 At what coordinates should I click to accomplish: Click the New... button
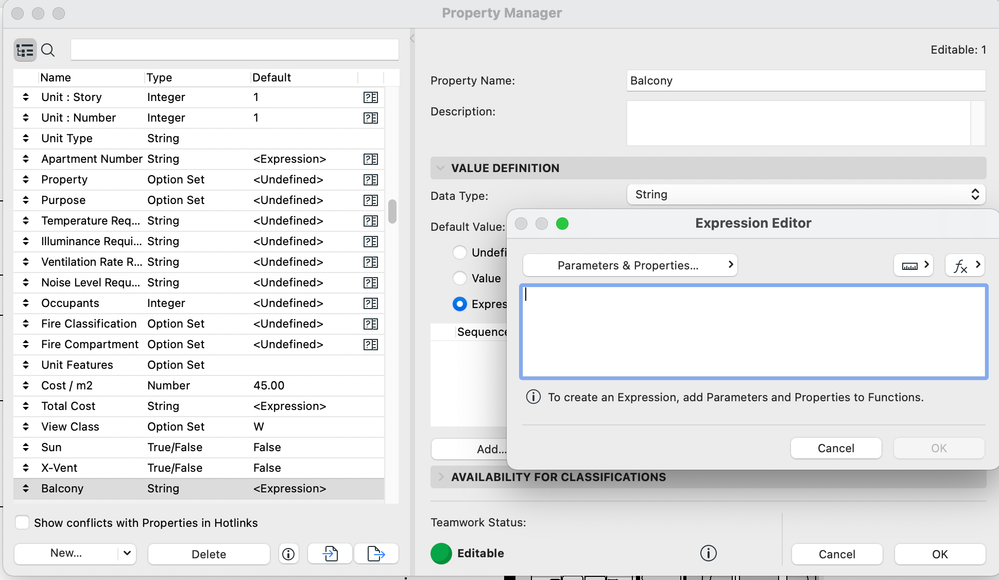click(66, 553)
